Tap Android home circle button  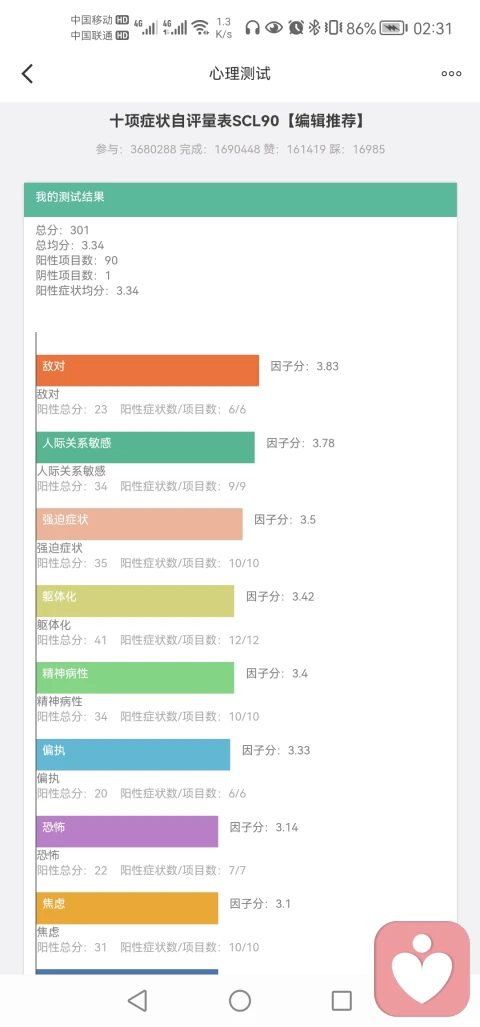pyautogui.click(x=240, y=1000)
